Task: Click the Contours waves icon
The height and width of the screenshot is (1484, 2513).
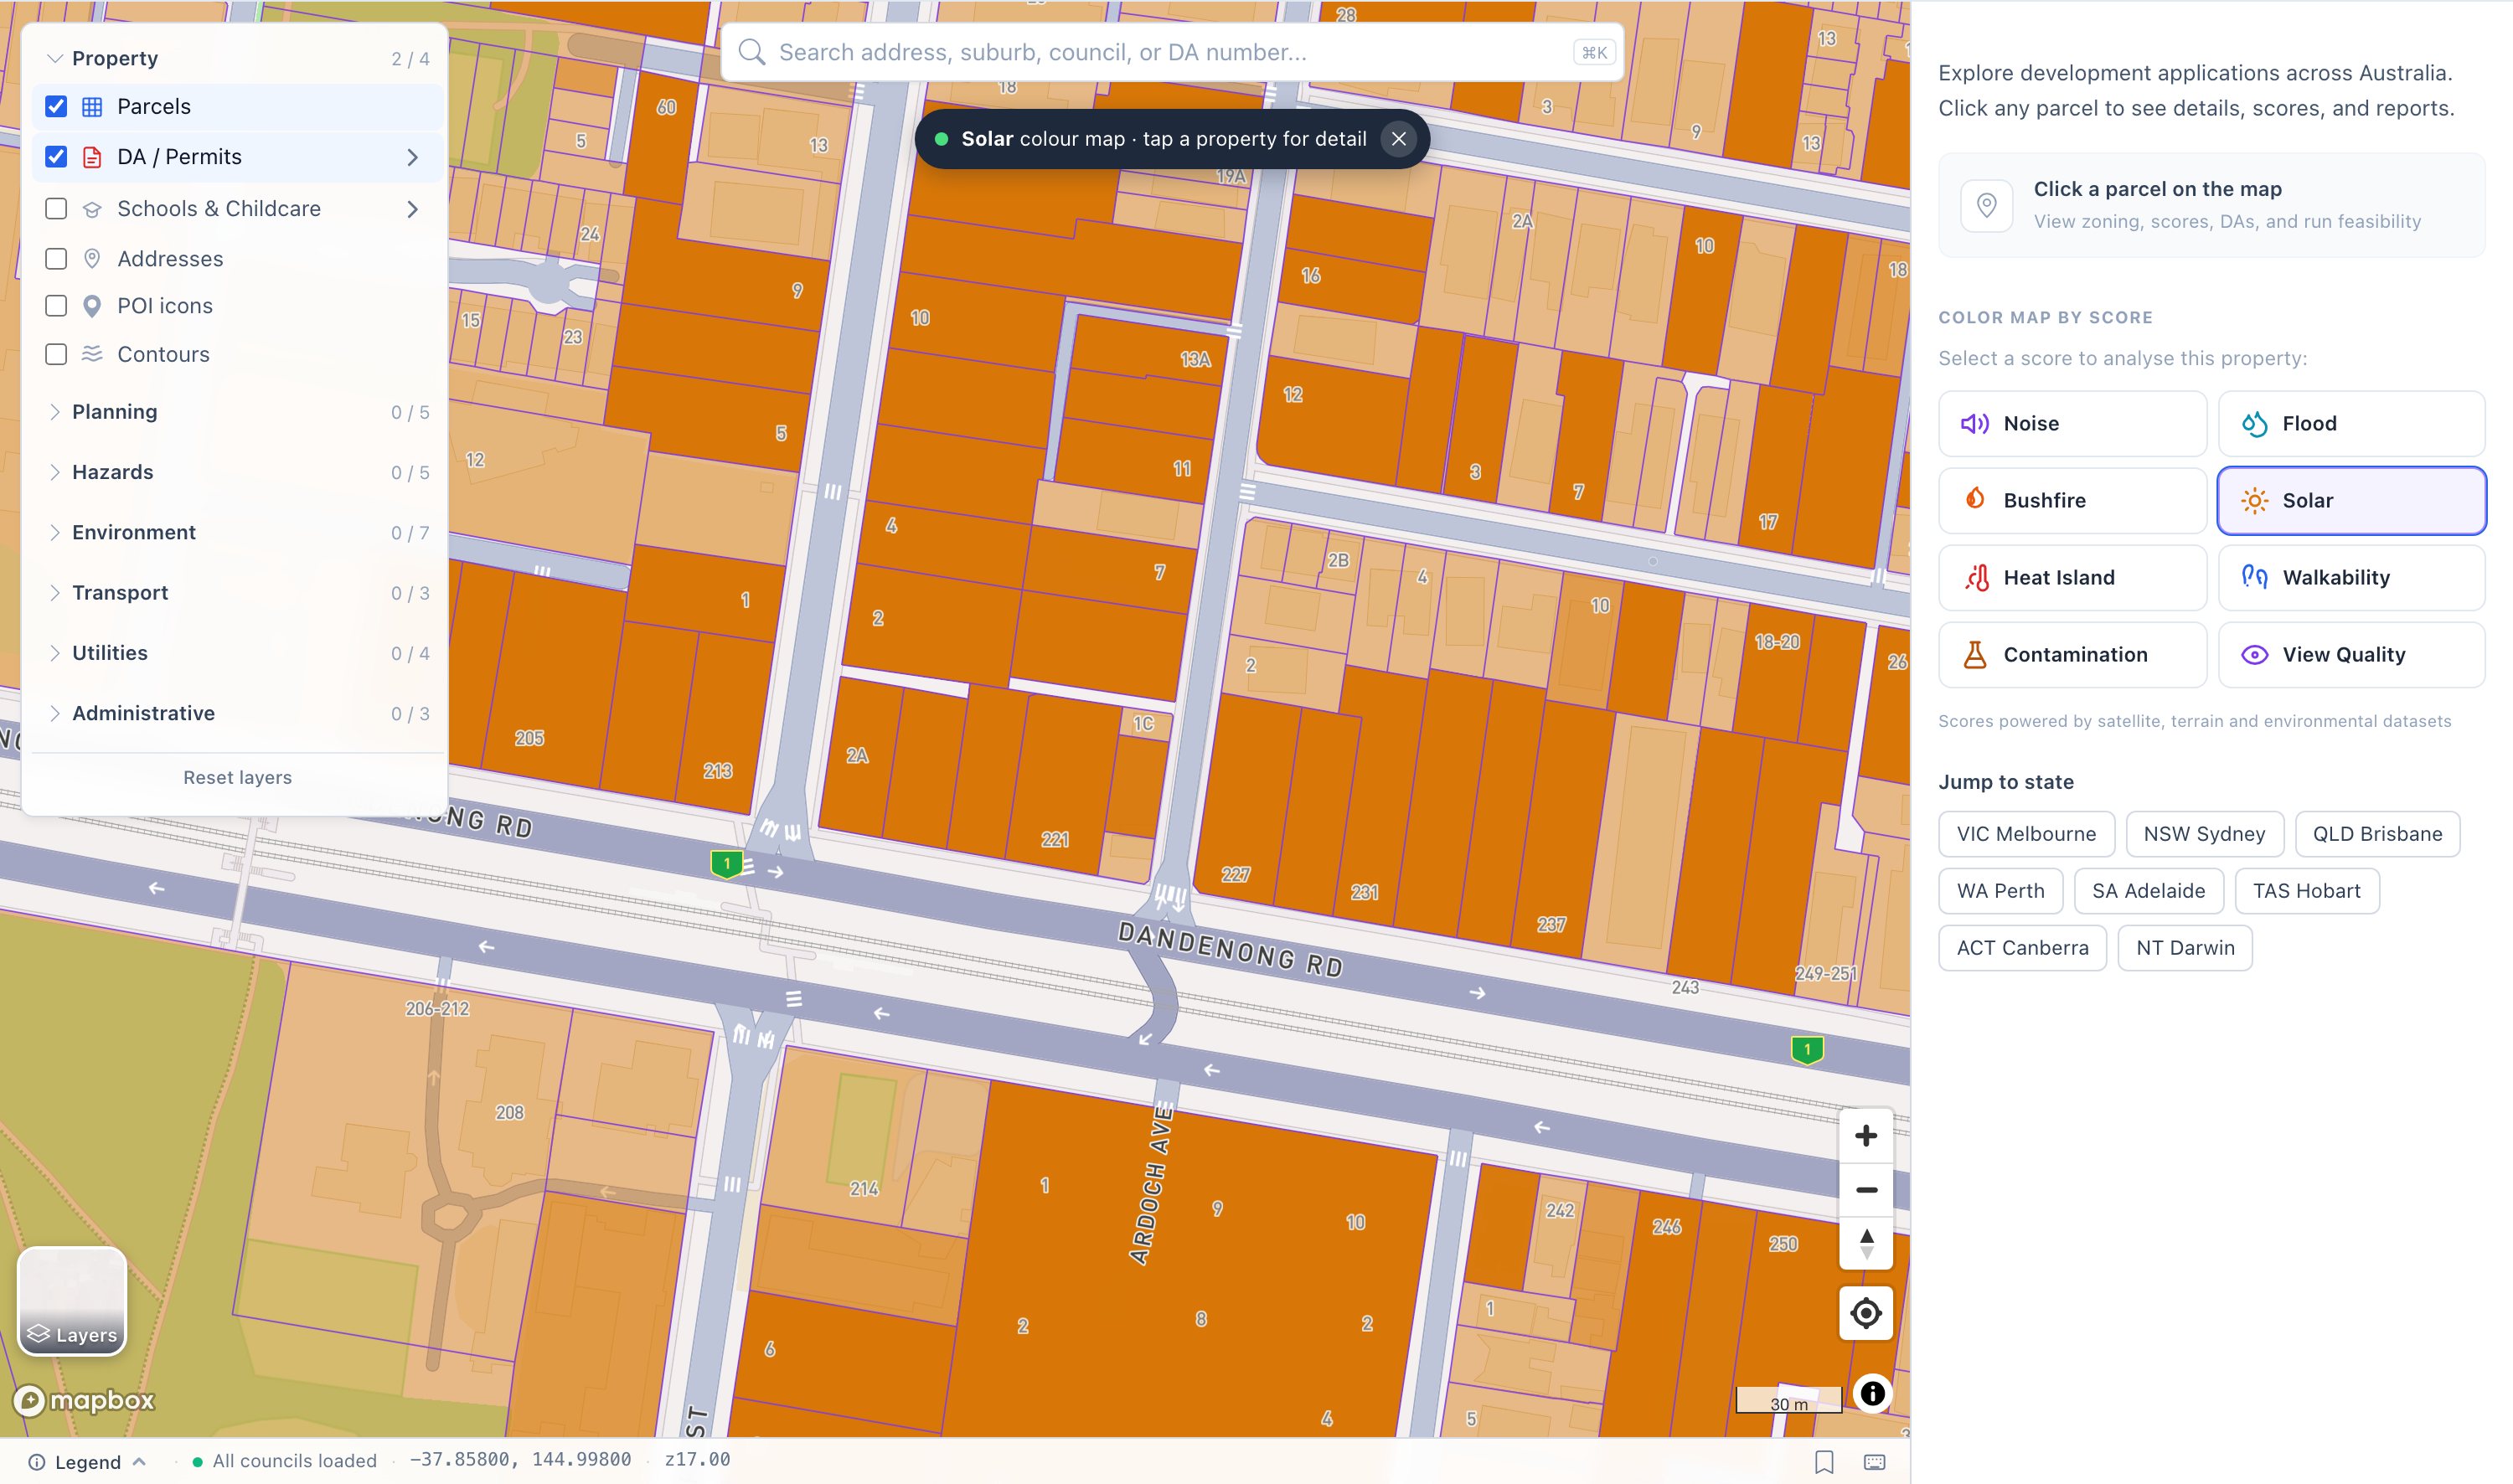Action: pos(92,354)
